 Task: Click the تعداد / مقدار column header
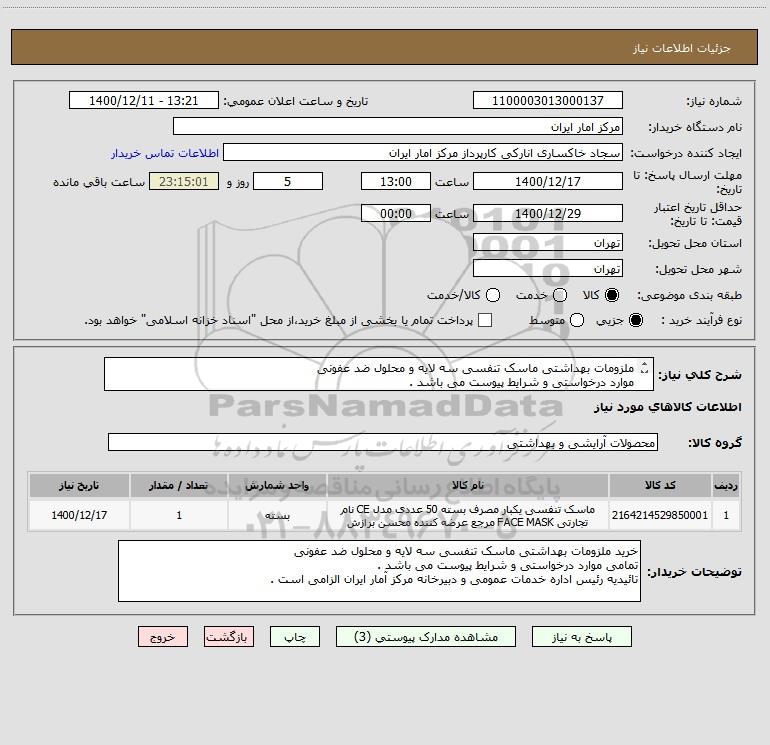coord(179,485)
